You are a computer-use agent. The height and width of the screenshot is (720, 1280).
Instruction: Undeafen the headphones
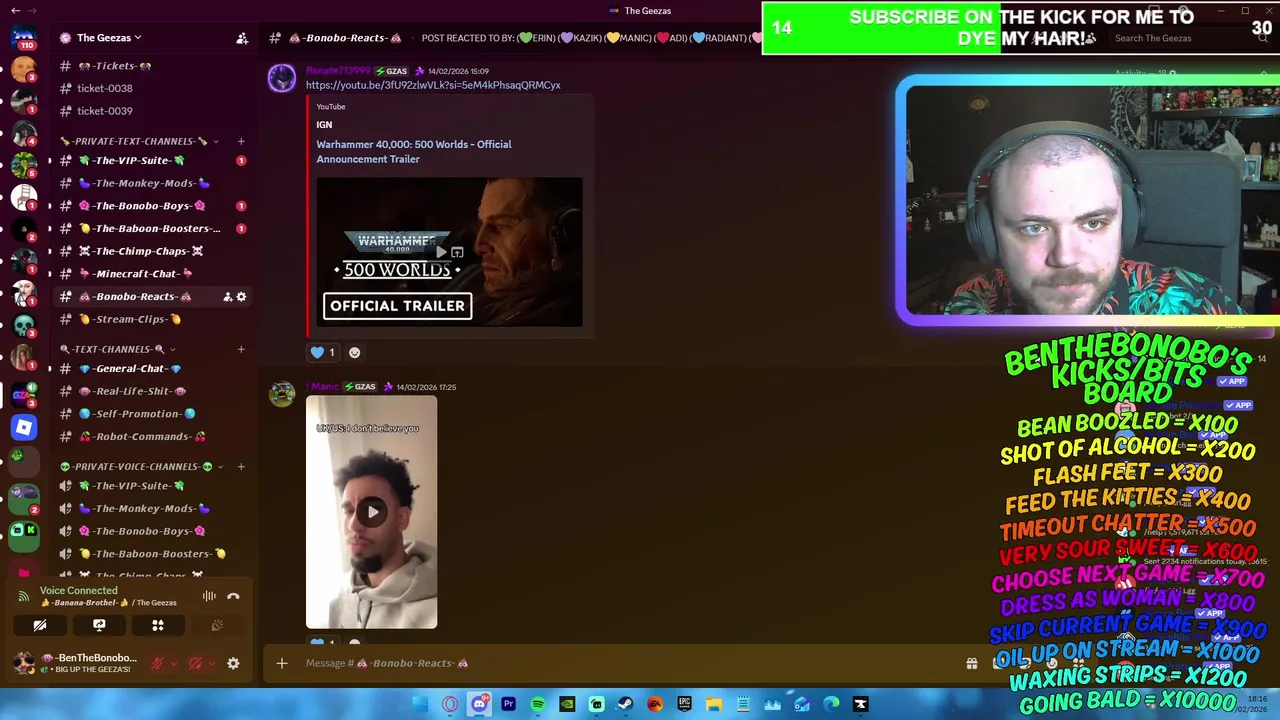(x=195, y=663)
